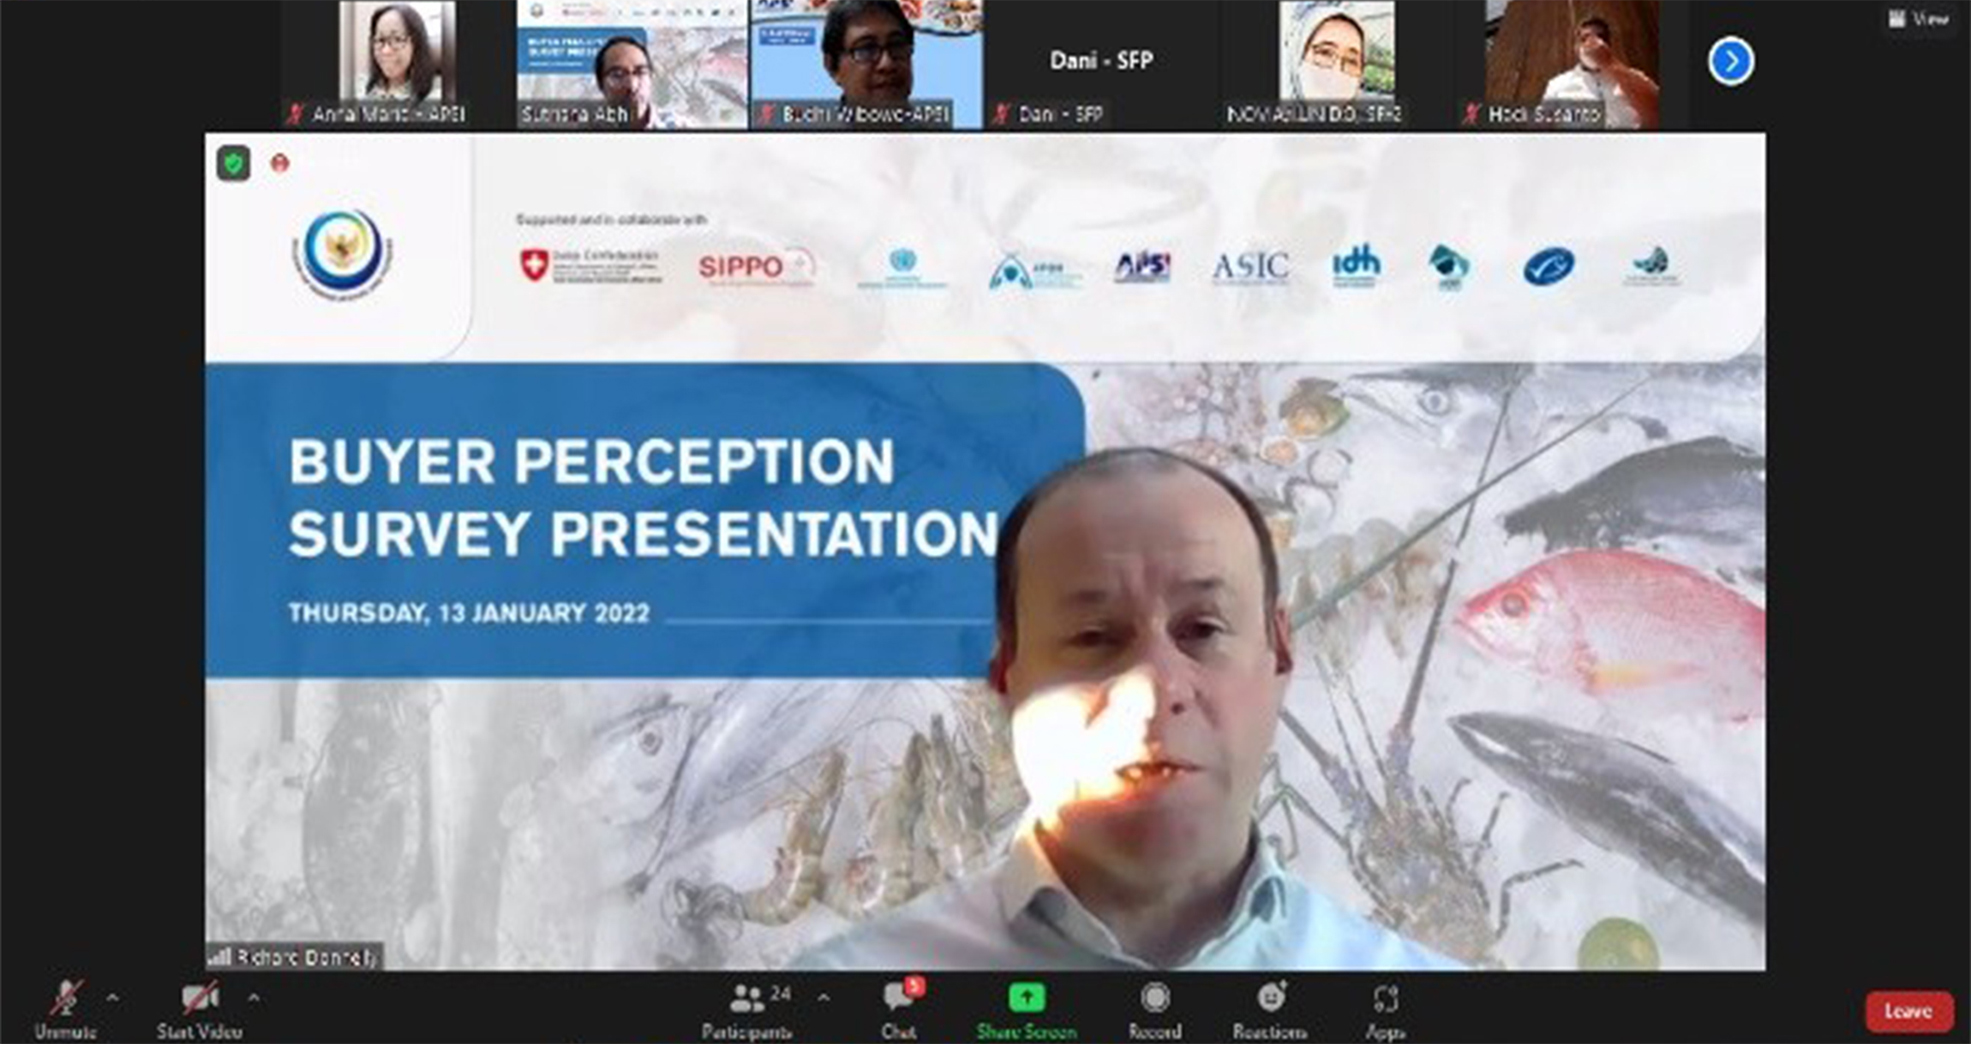Click the green encryption shield icon

pyautogui.click(x=234, y=163)
